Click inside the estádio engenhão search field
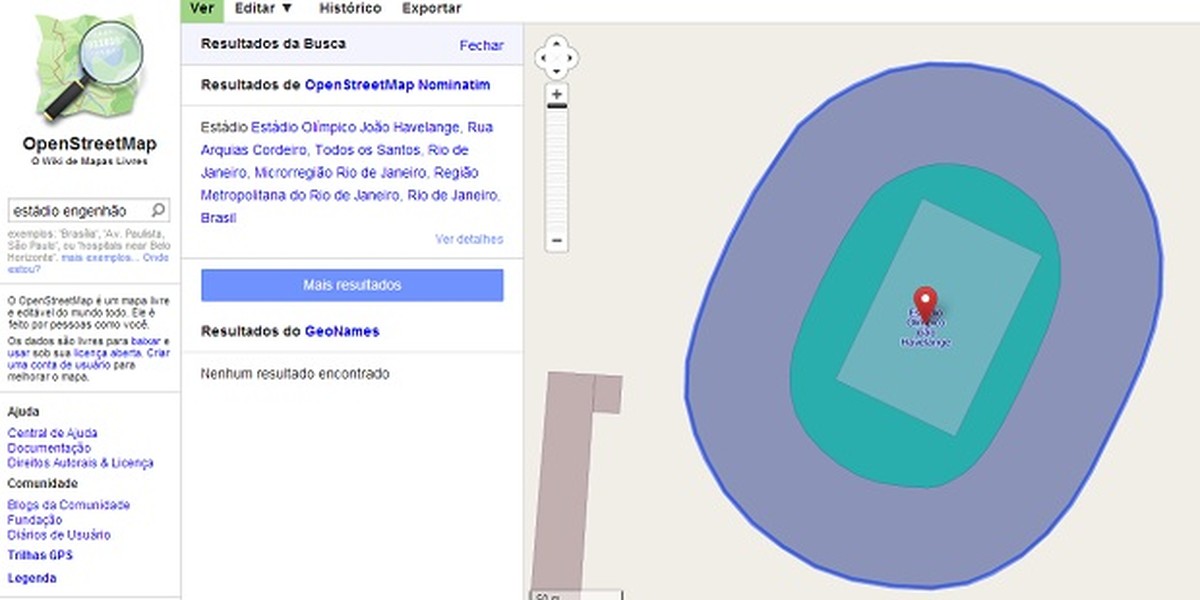 pyautogui.click(x=75, y=210)
